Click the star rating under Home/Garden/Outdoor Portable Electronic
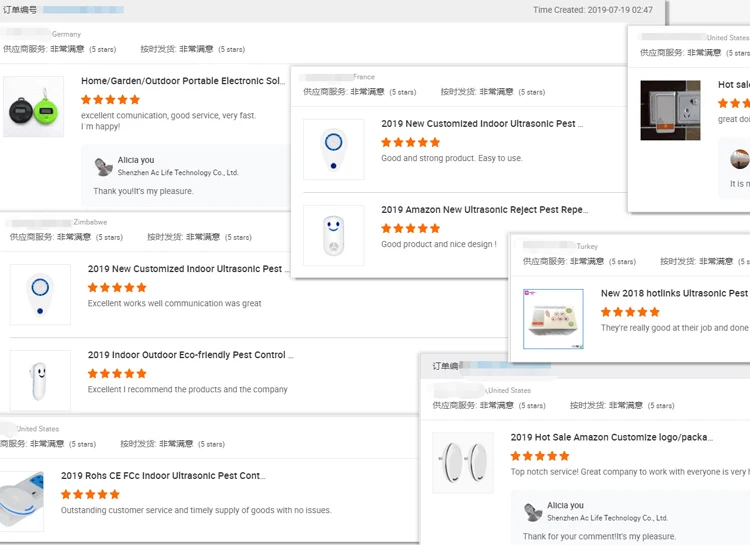This screenshot has height=550, width=750. coord(110,100)
